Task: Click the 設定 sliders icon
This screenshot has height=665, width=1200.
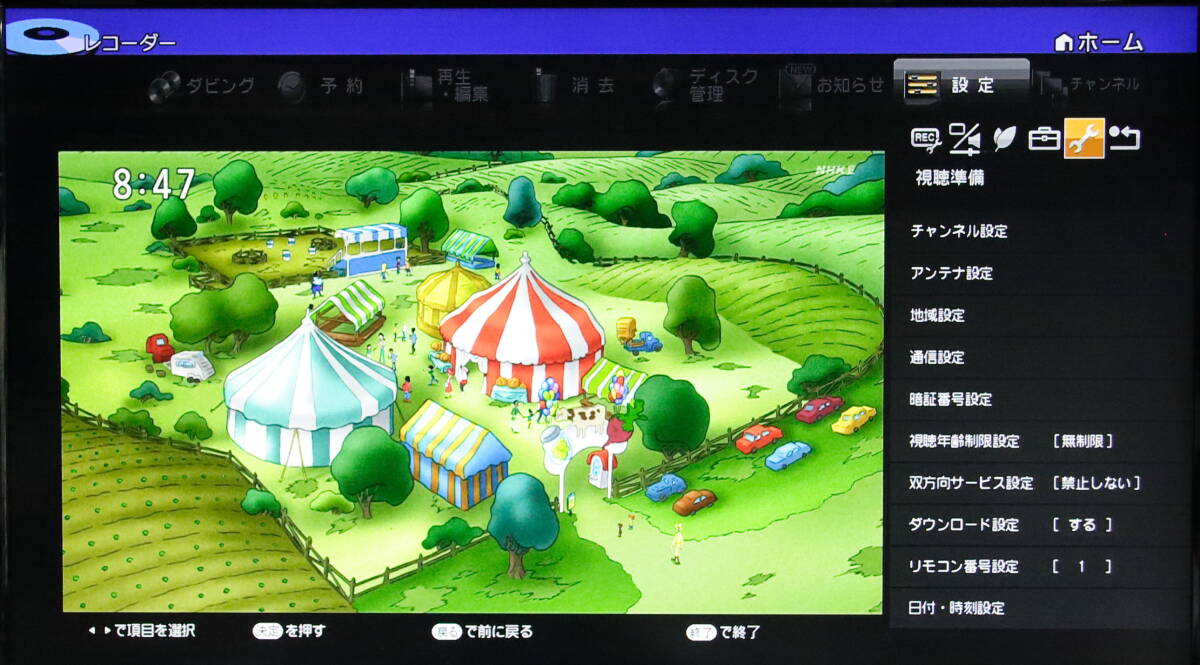Action: pyautogui.click(x=921, y=86)
